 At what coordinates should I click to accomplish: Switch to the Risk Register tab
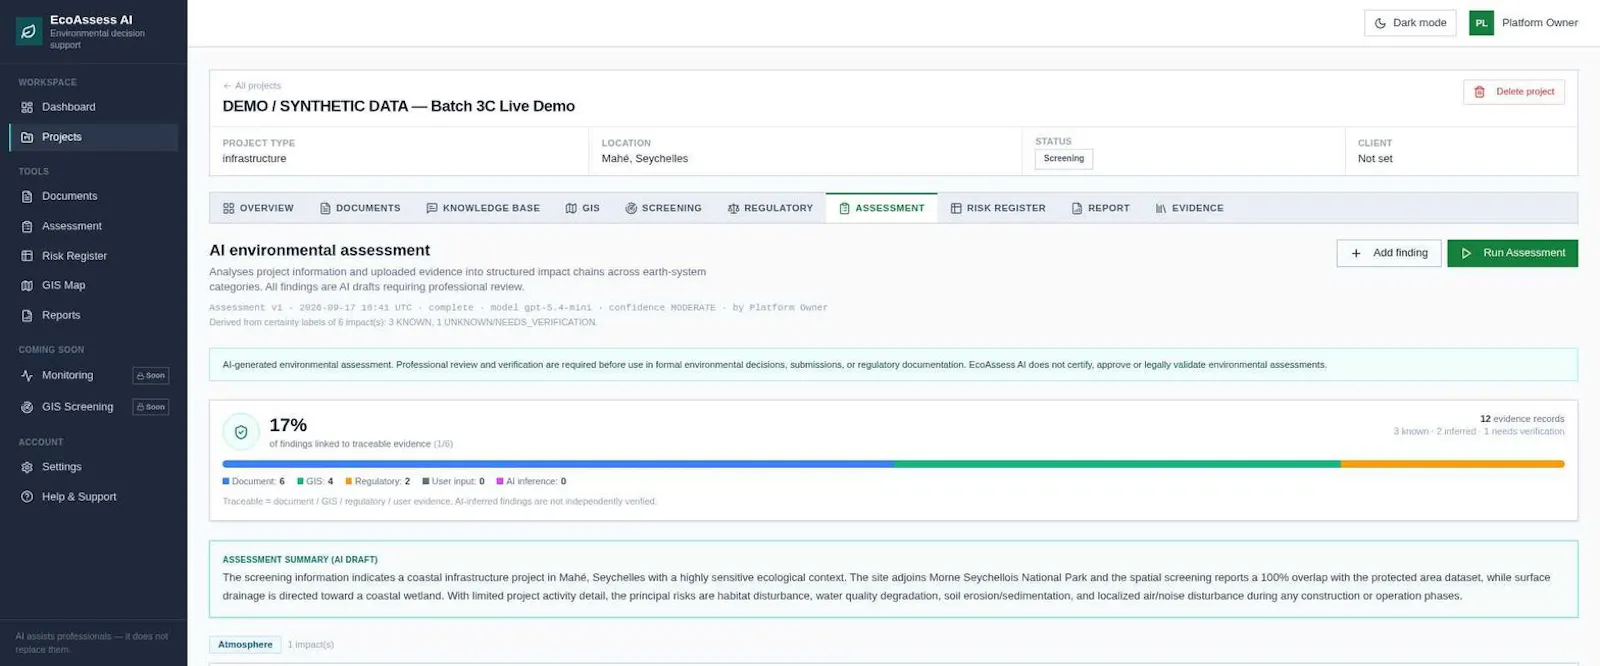[998, 208]
